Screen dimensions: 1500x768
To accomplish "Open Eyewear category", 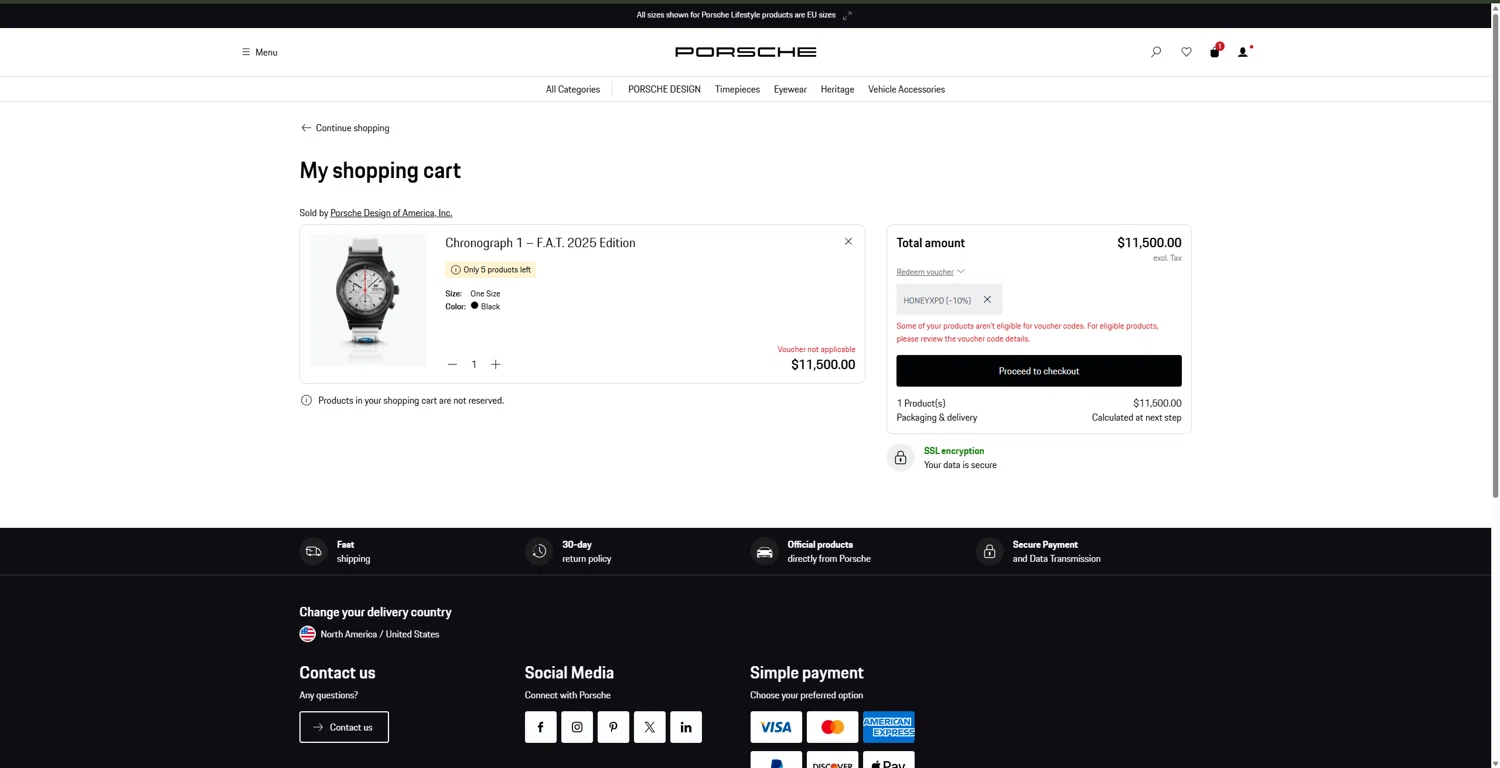I will [790, 89].
